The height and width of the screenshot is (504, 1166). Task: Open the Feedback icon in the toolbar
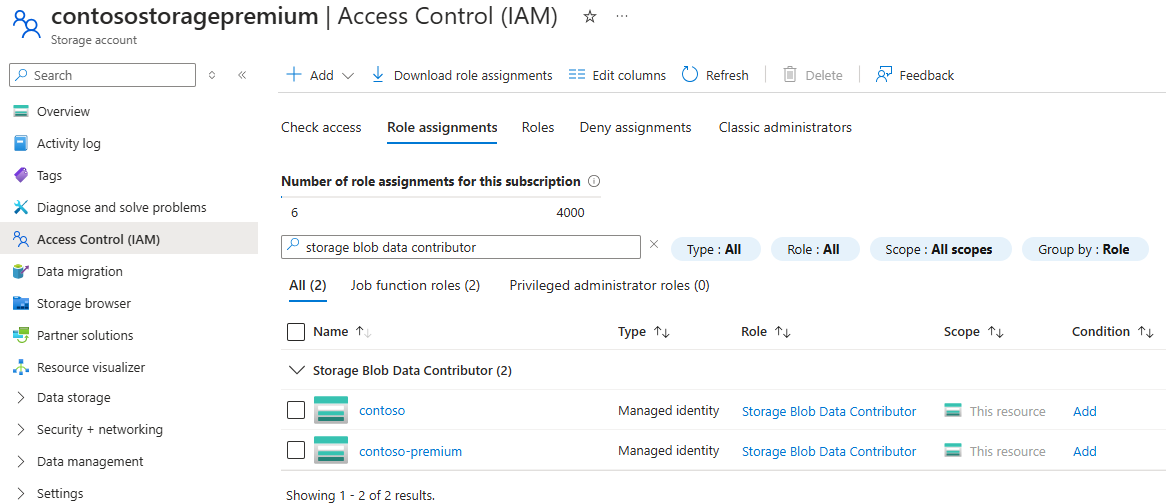[x=883, y=75]
